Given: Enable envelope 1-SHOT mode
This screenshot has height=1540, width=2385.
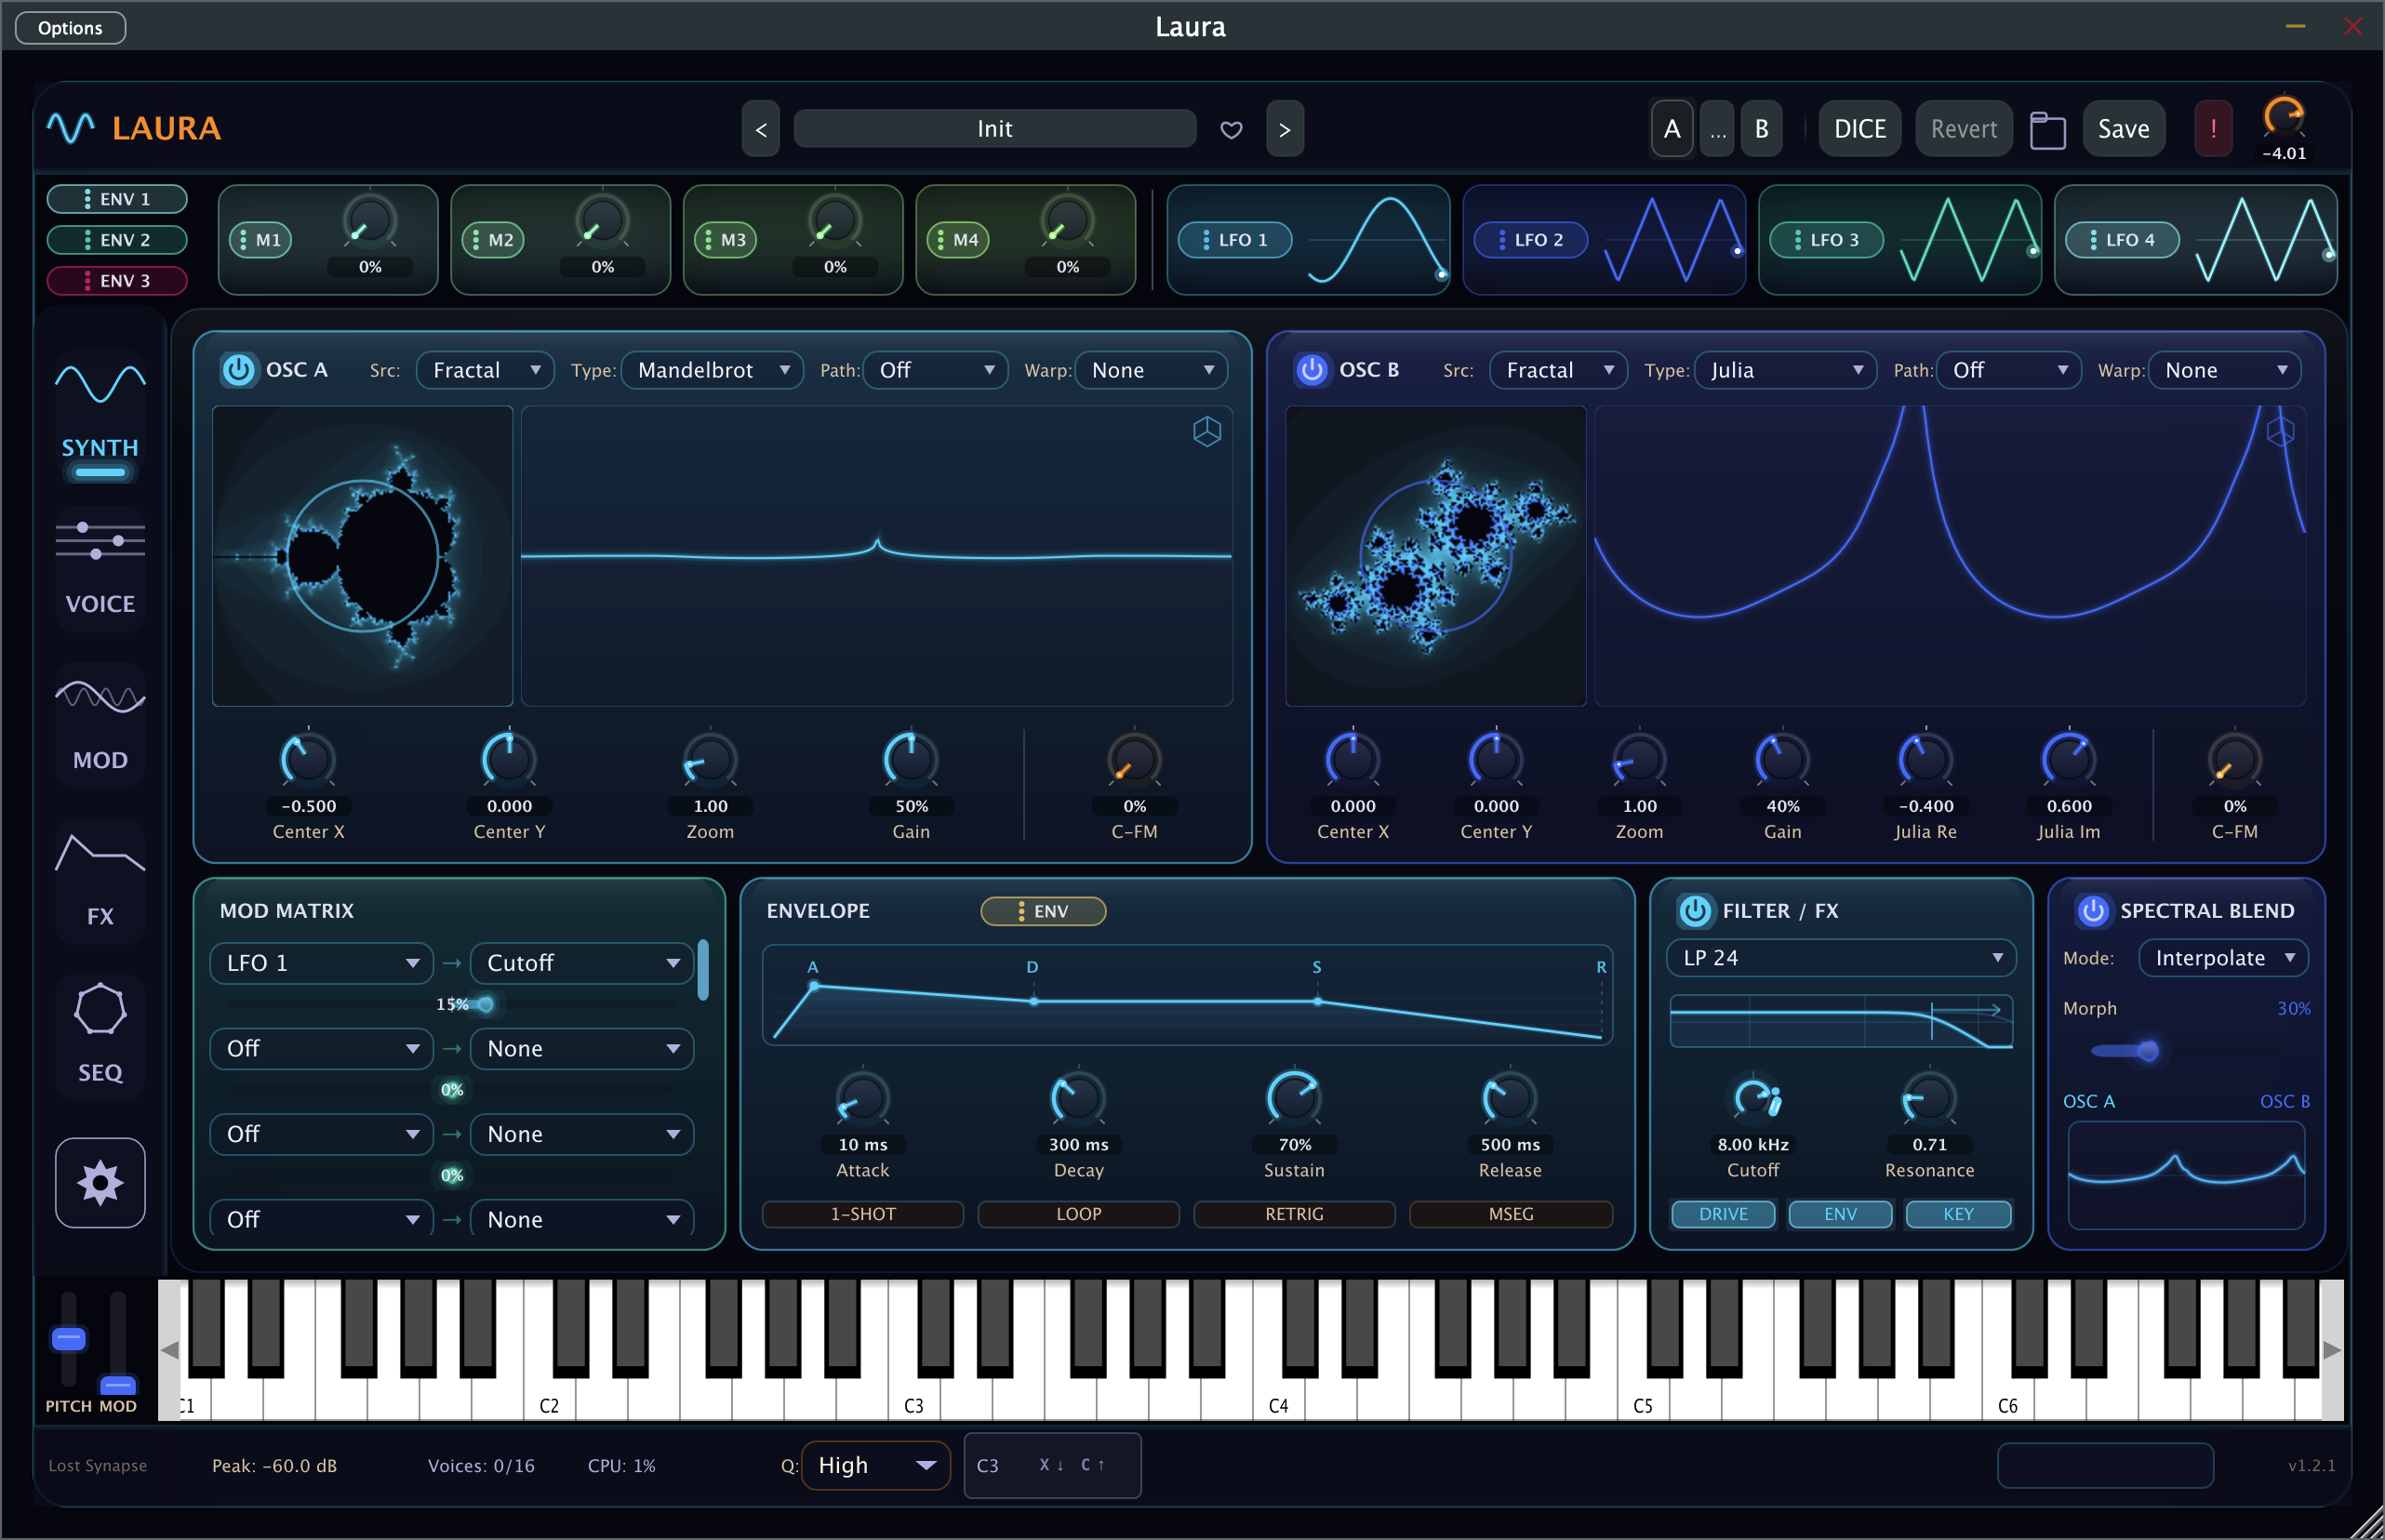Looking at the screenshot, I should pos(863,1214).
